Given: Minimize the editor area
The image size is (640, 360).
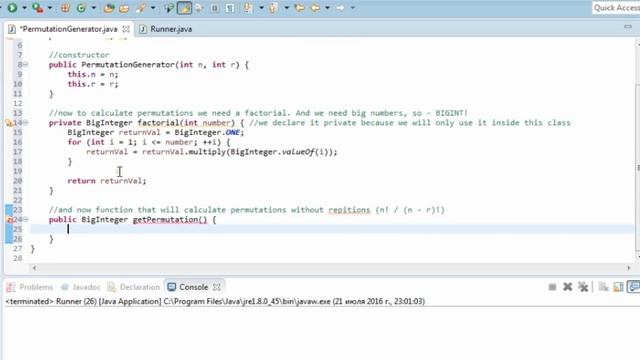Looking at the screenshot, I should [x=628, y=27].
